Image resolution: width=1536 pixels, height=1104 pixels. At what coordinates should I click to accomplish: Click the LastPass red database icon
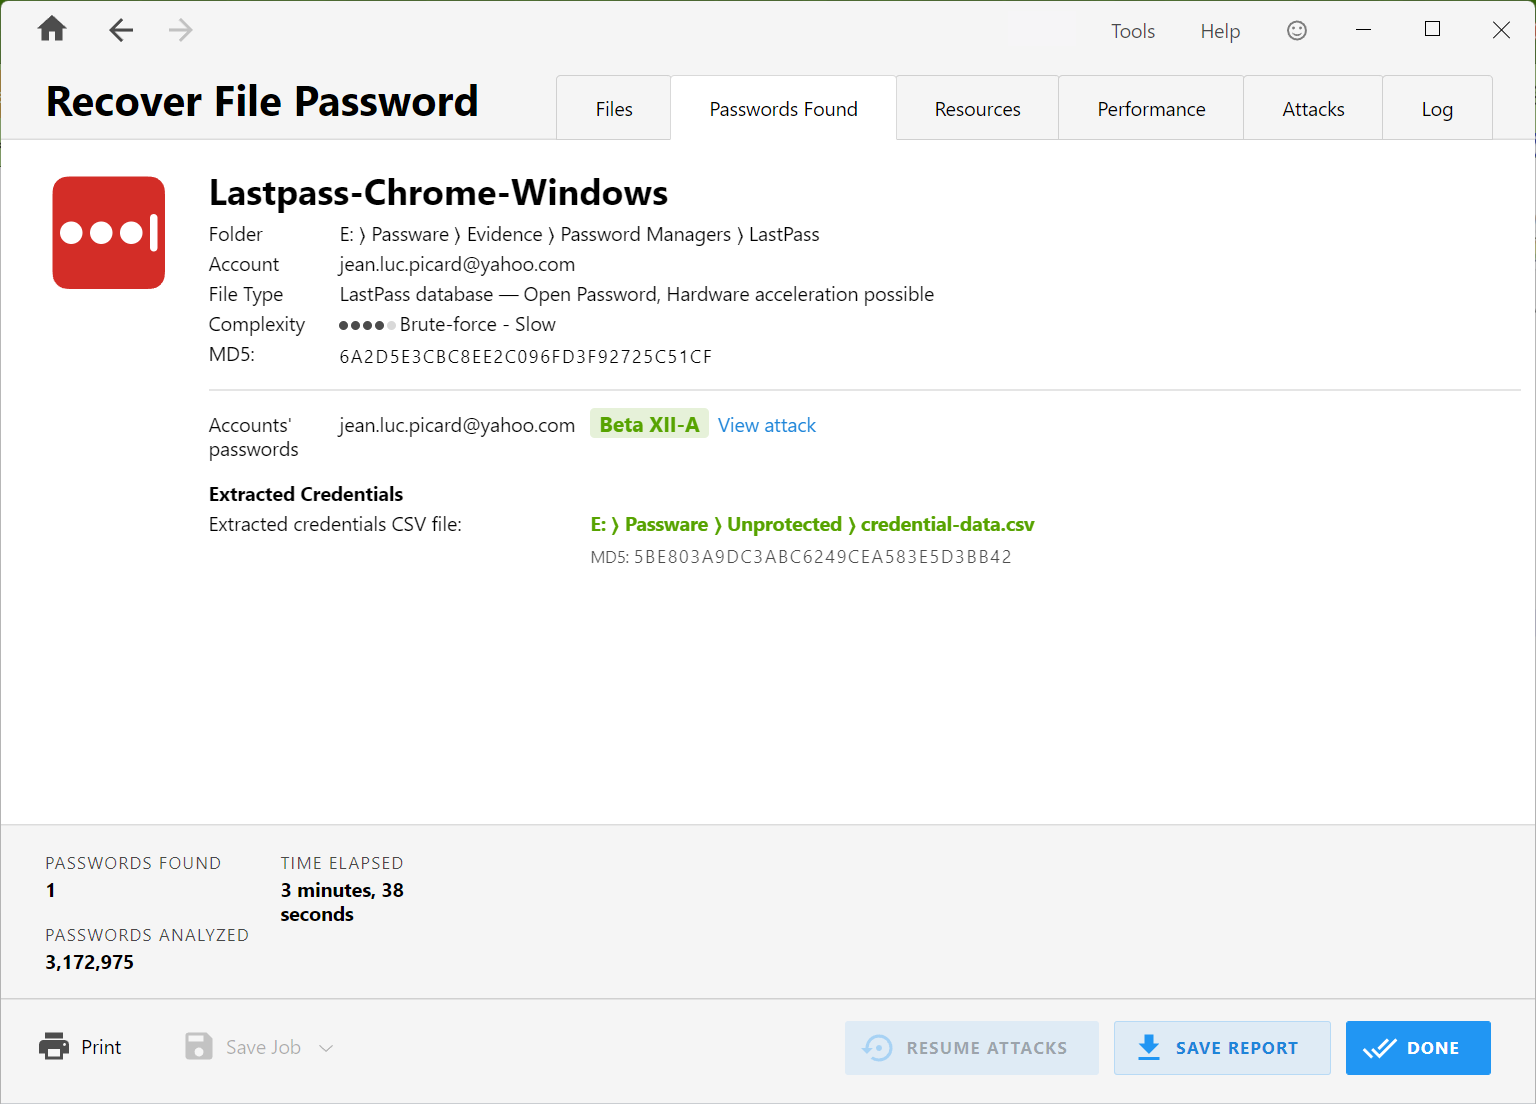(x=108, y=232)
